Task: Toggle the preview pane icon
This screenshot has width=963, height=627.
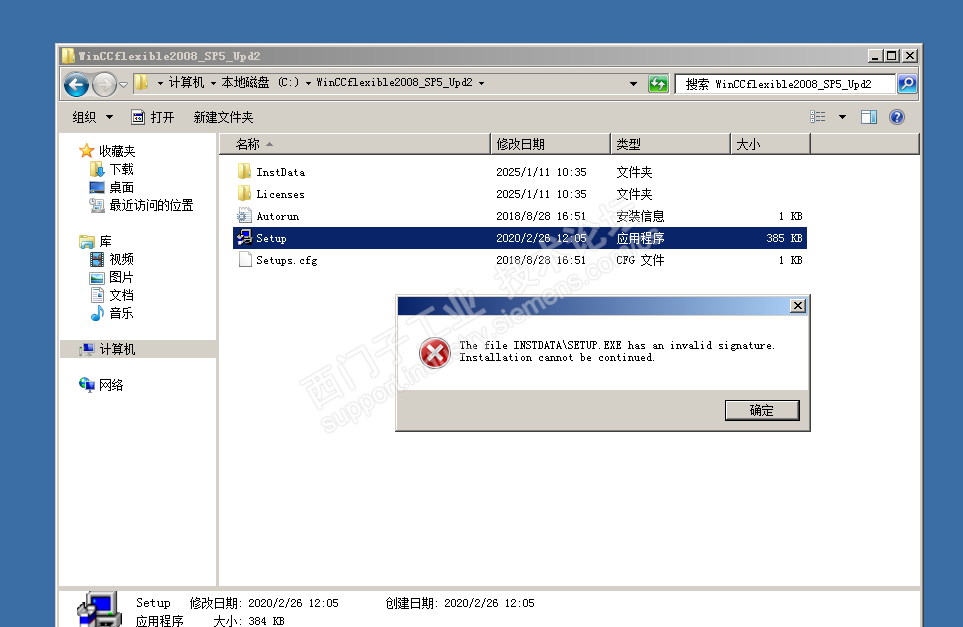Action: pyautogui.click(x=868, y=117)
